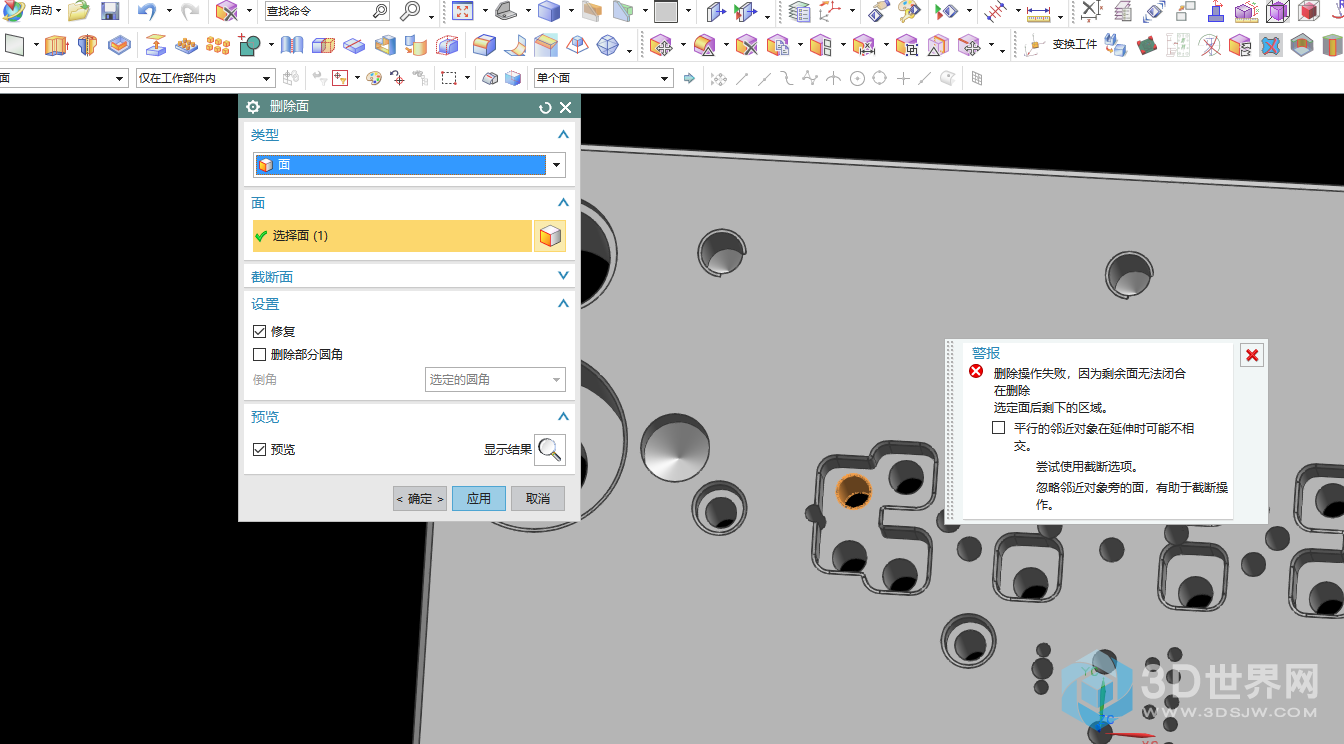Screen dimensions: 1344x744
Task: Click the revolve icon
Action: click(87, 45)
